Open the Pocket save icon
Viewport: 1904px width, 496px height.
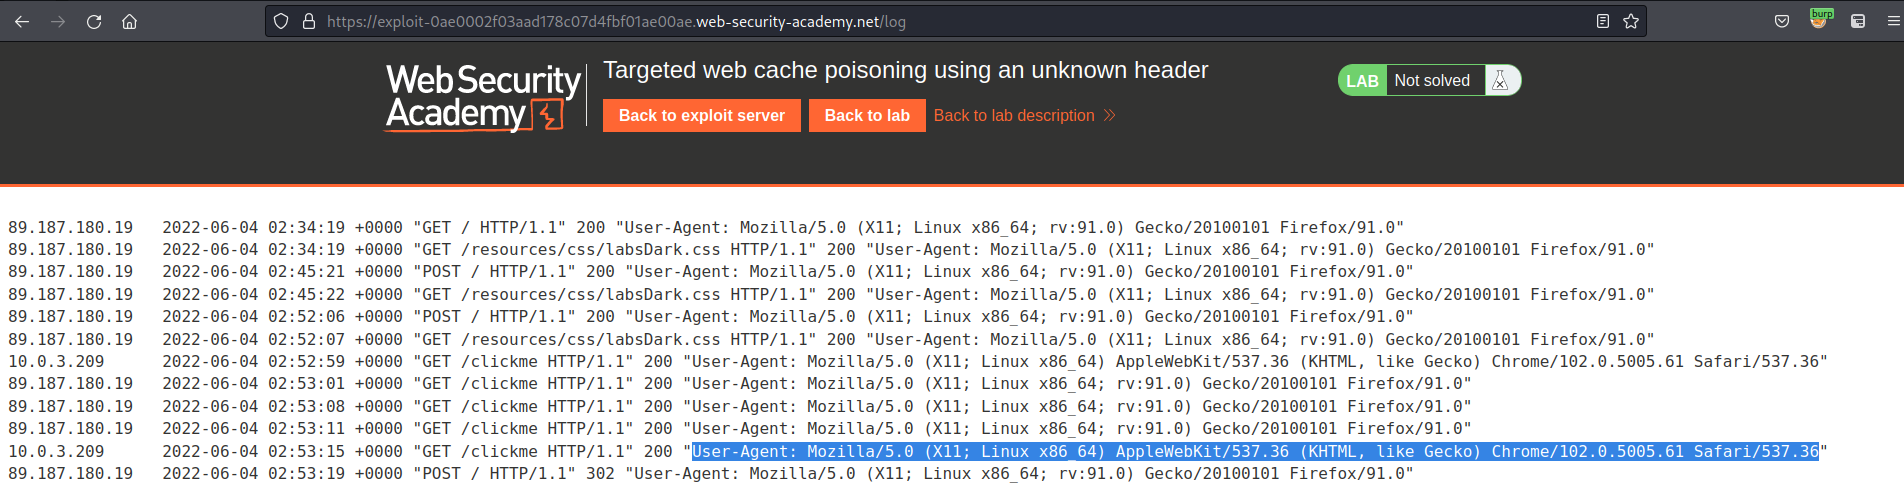(x=1782, y=21)
